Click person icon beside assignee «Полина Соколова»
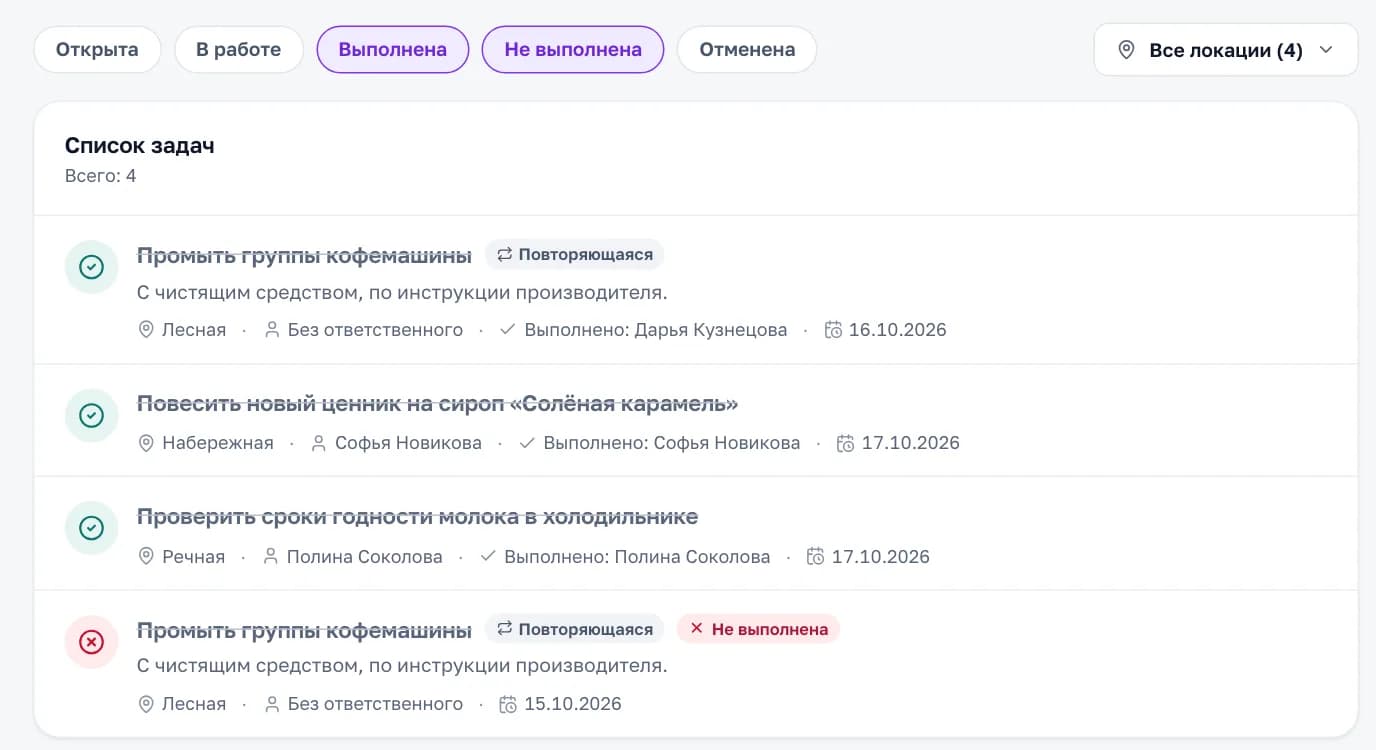Screen dimensions: 1376x750 coord(271,556)
